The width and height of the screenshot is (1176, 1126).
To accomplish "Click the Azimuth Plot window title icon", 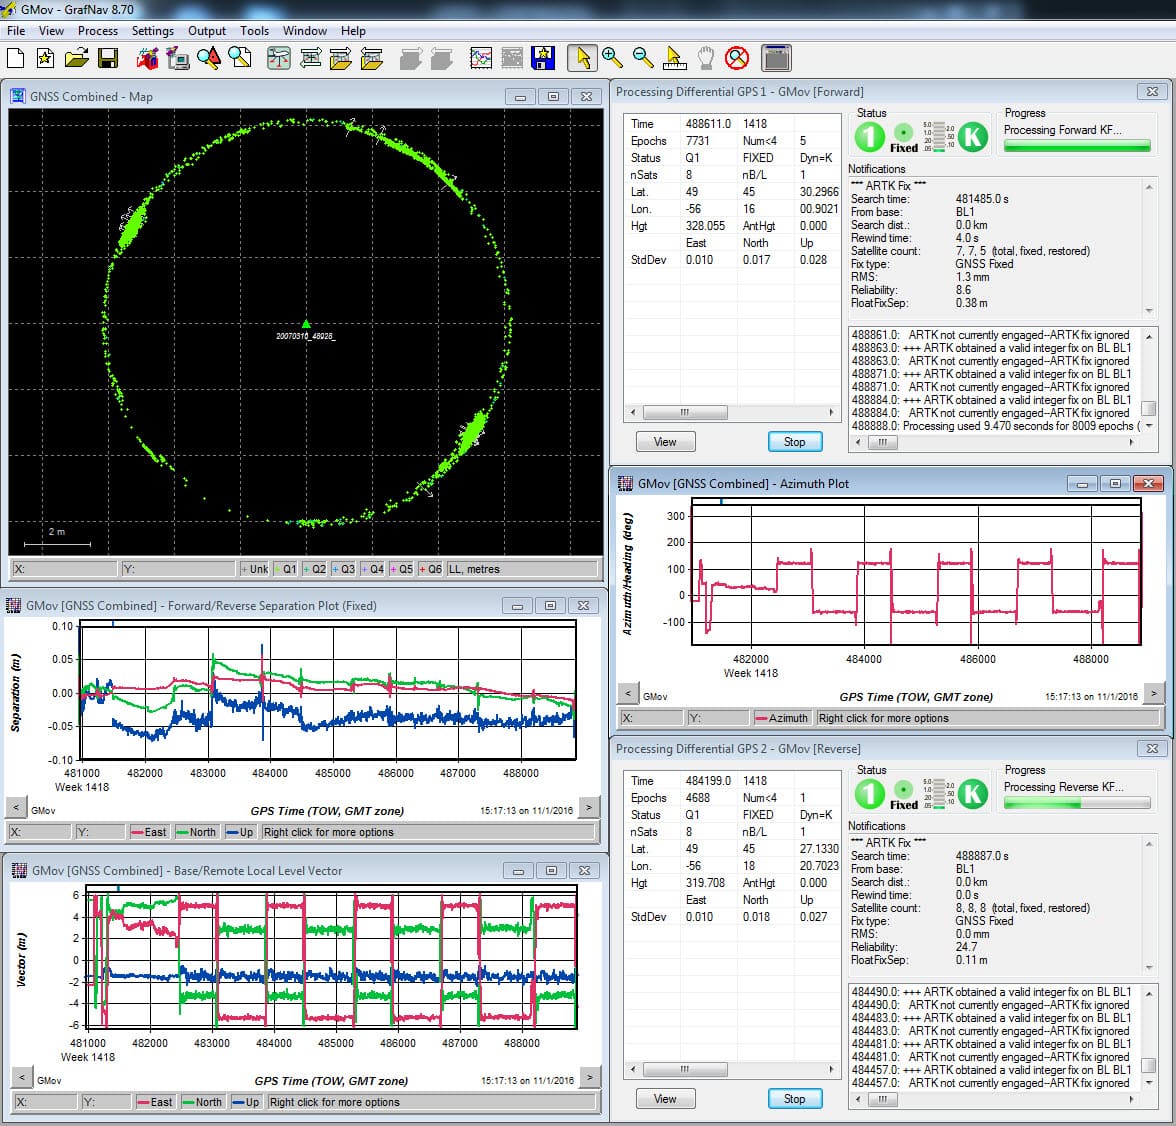I will click(x=626, y=484).
